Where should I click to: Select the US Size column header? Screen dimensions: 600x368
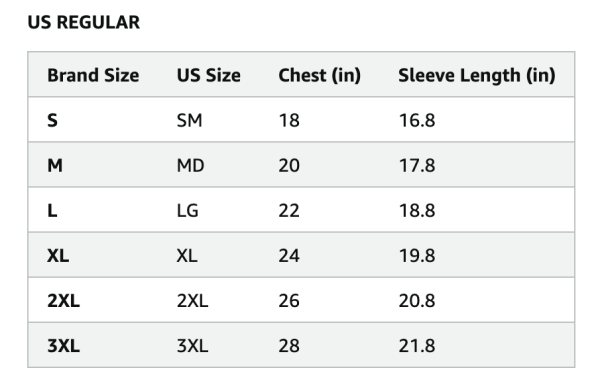click(209, 75)
